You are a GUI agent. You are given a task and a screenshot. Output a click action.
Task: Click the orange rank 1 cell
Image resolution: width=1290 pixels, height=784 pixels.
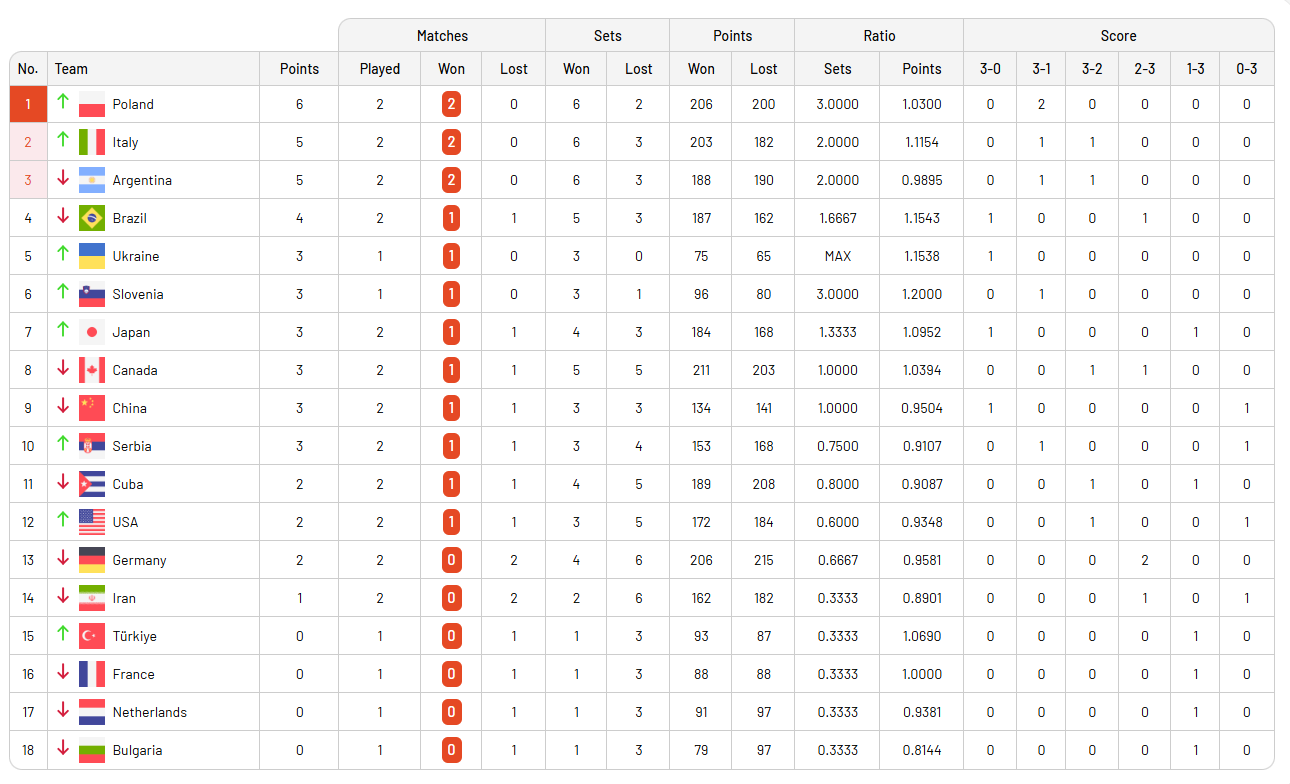[x=28, y=104]
